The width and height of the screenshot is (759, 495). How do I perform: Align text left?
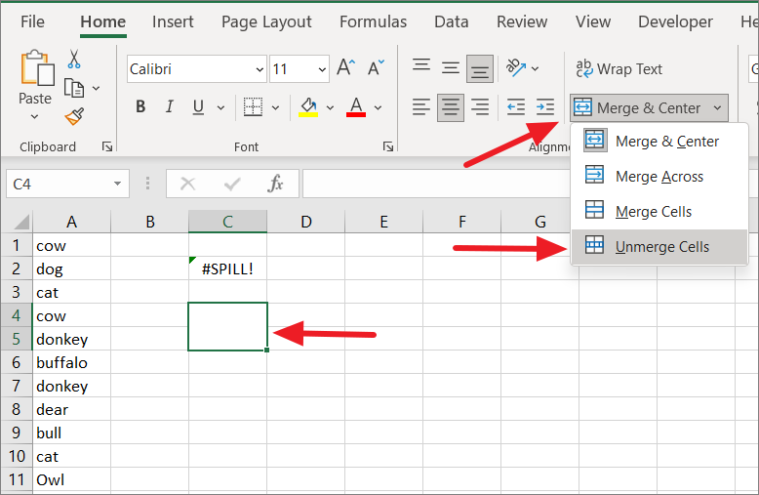tap(421, 107)
